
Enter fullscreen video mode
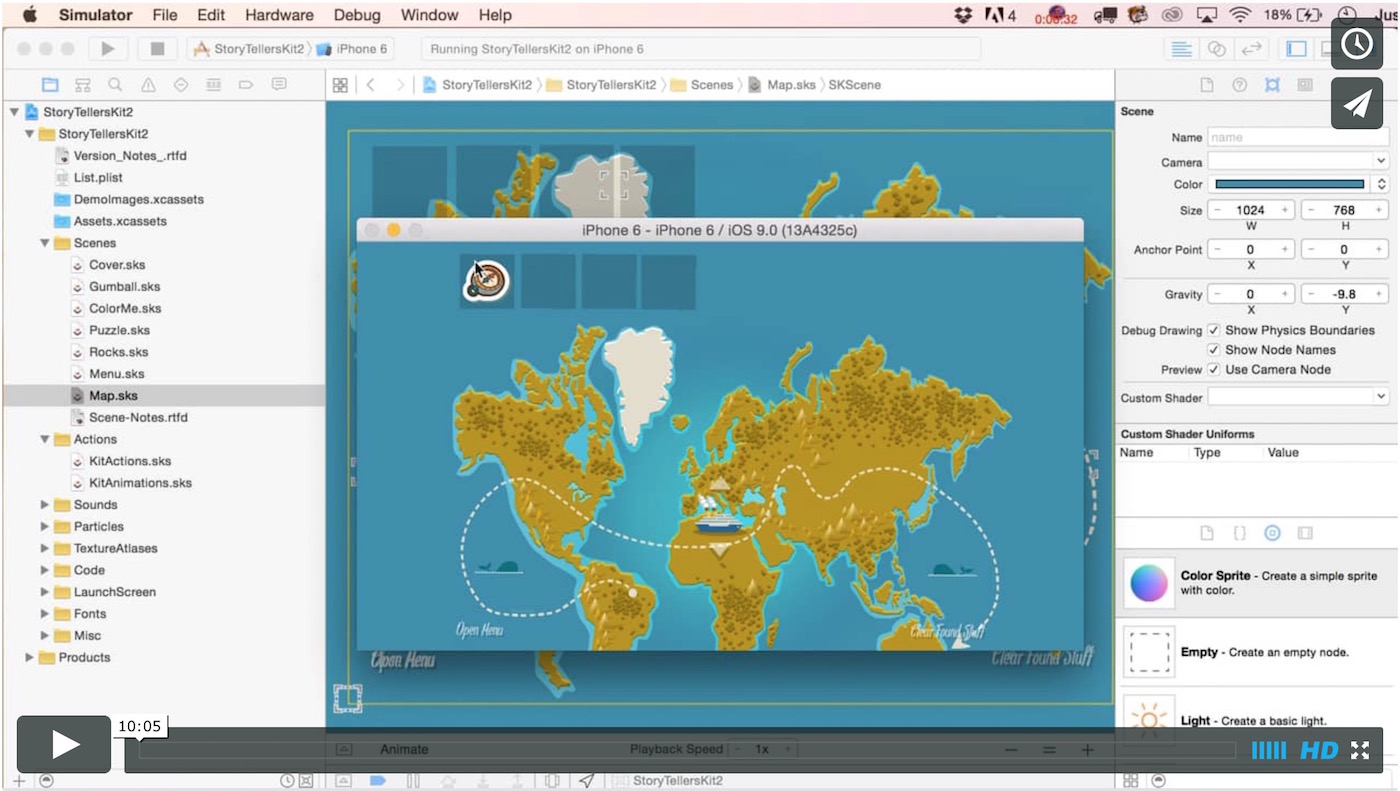tap(1360, 750)
